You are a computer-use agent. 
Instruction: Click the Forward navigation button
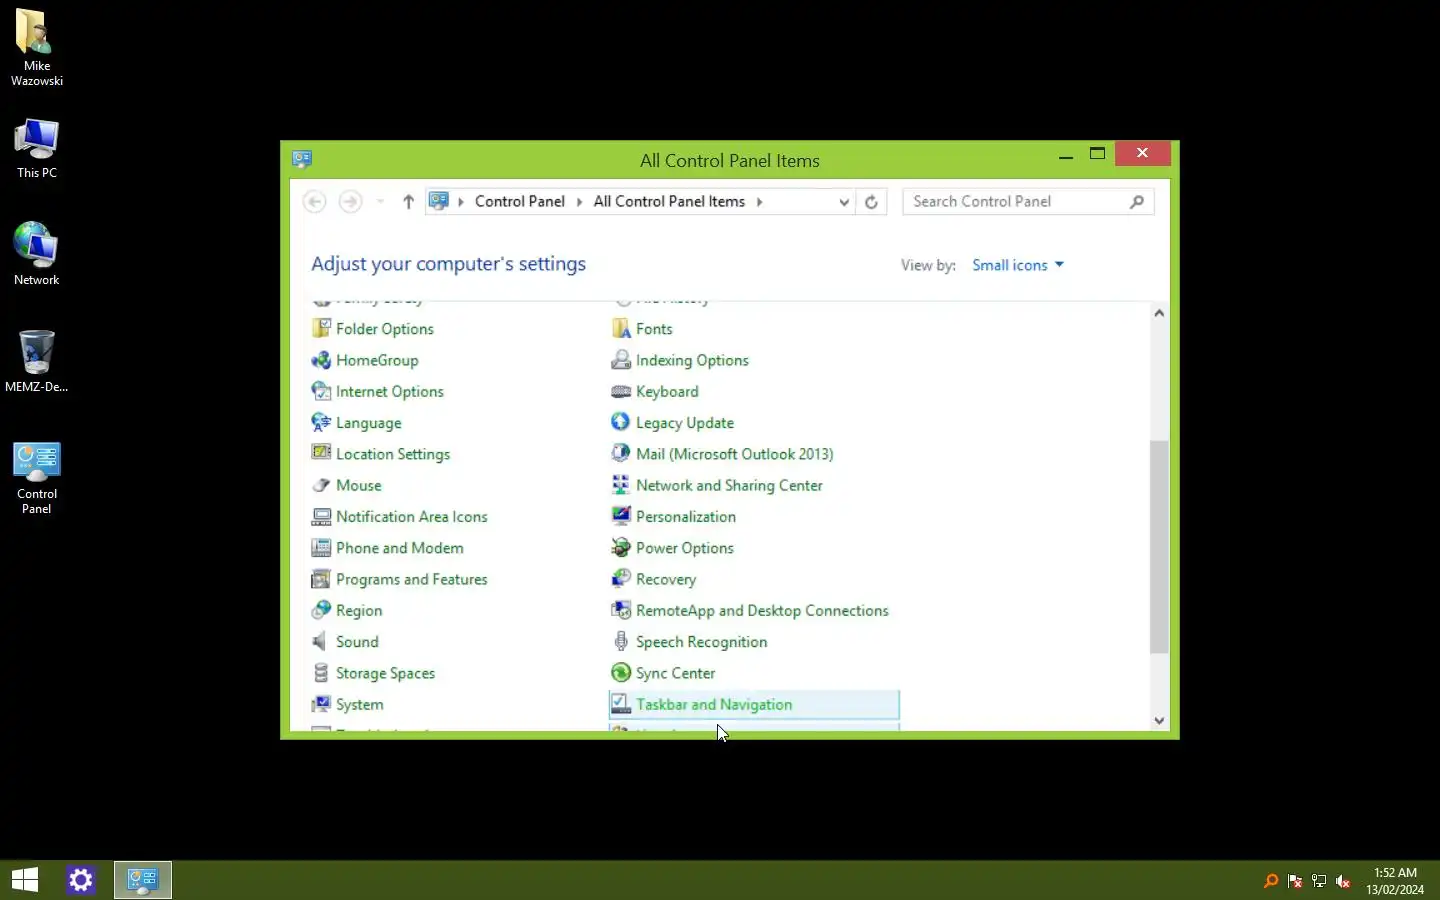350,202
